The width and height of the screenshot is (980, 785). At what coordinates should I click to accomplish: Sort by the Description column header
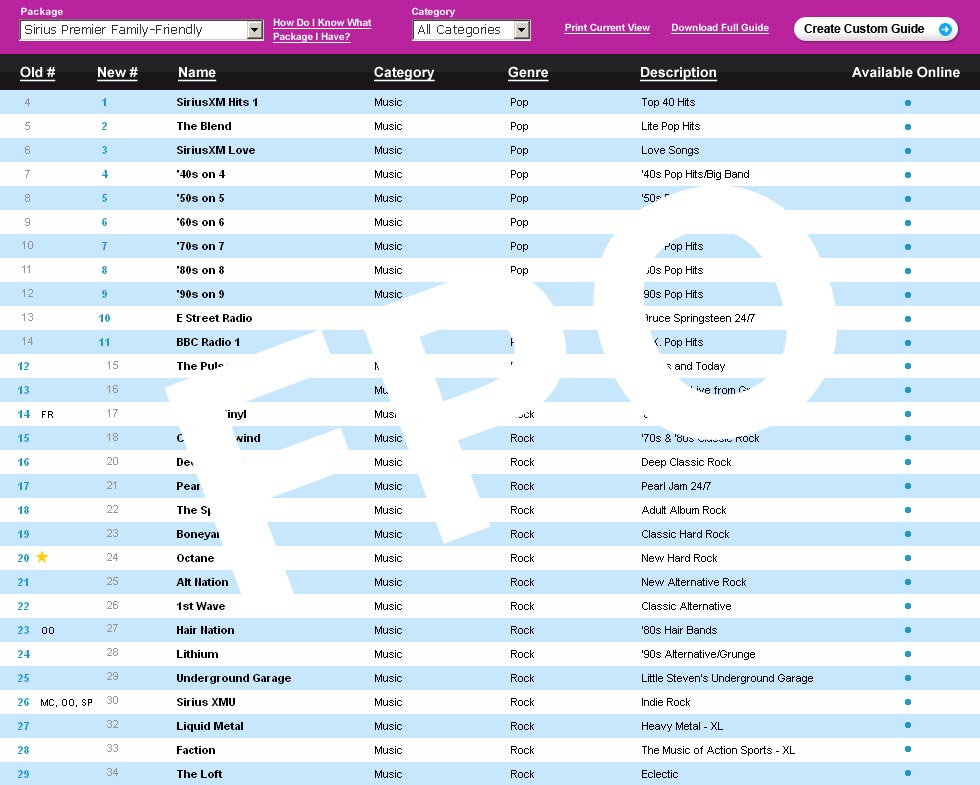tap(678, 72)
